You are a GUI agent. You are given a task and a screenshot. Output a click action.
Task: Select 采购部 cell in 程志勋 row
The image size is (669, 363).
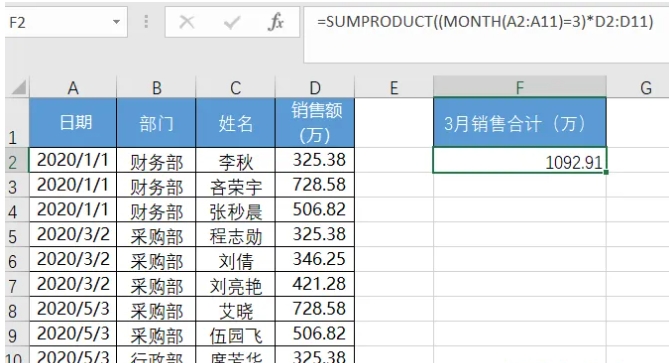pyautogui.click(x=156, y=235)
